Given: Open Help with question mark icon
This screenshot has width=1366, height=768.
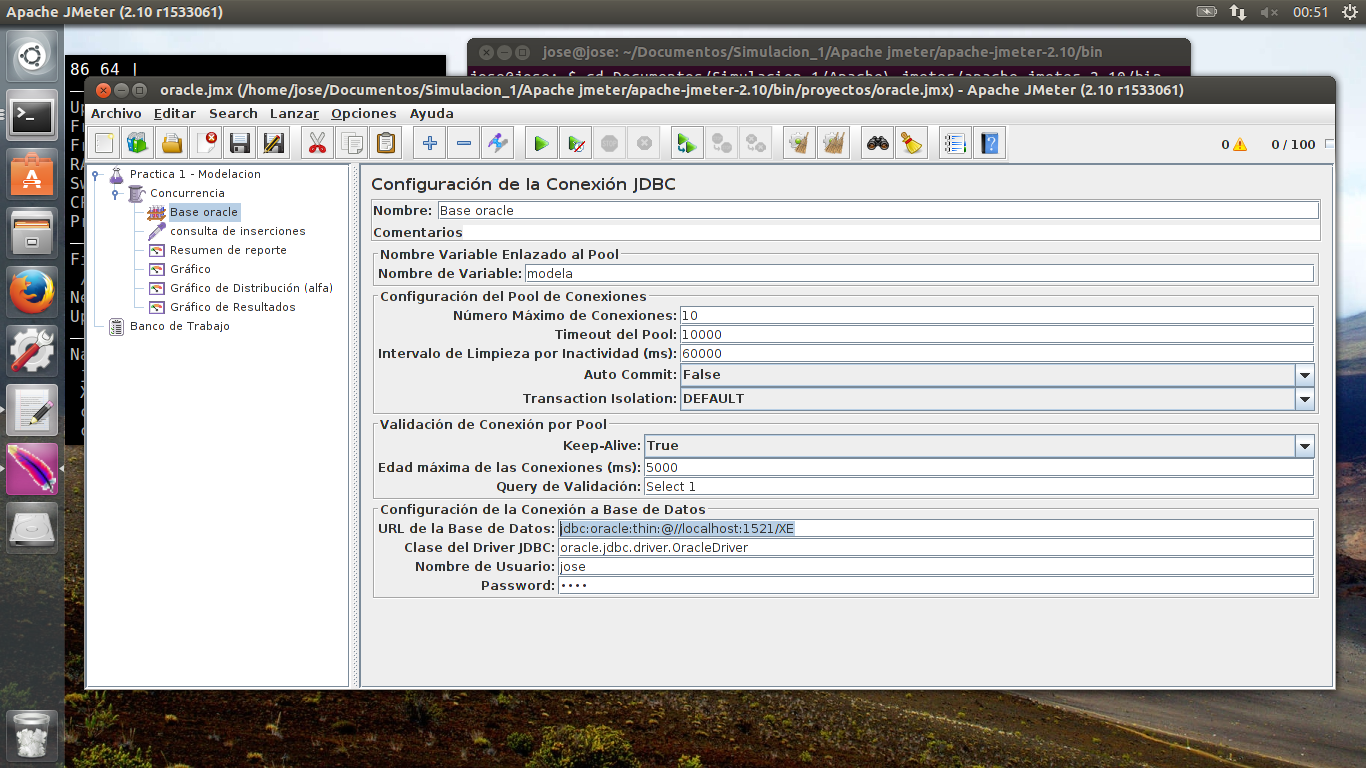Looking at the screenshot, I should (990, 144).
